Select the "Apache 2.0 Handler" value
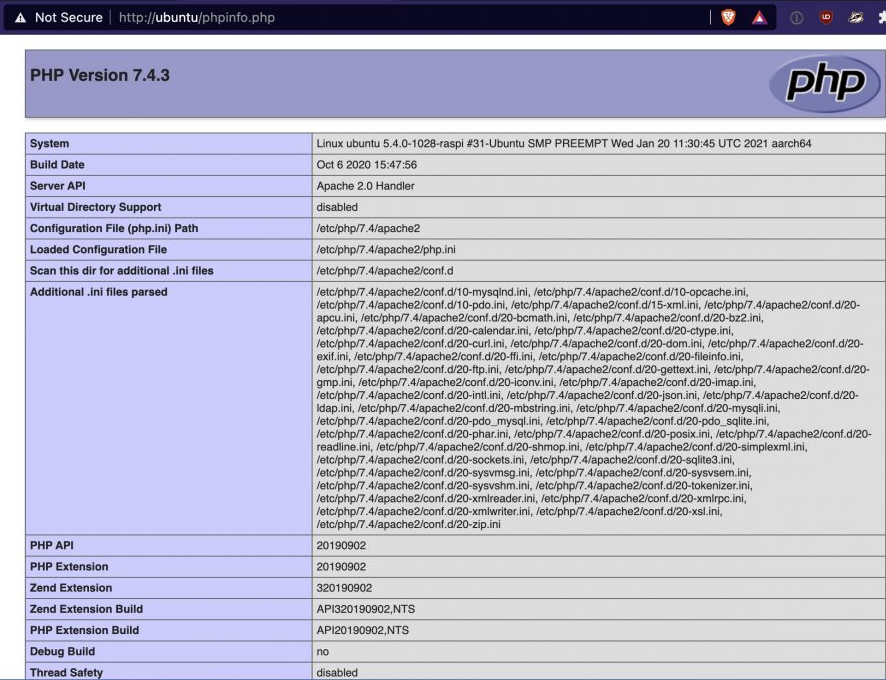 tap(365, 186)
